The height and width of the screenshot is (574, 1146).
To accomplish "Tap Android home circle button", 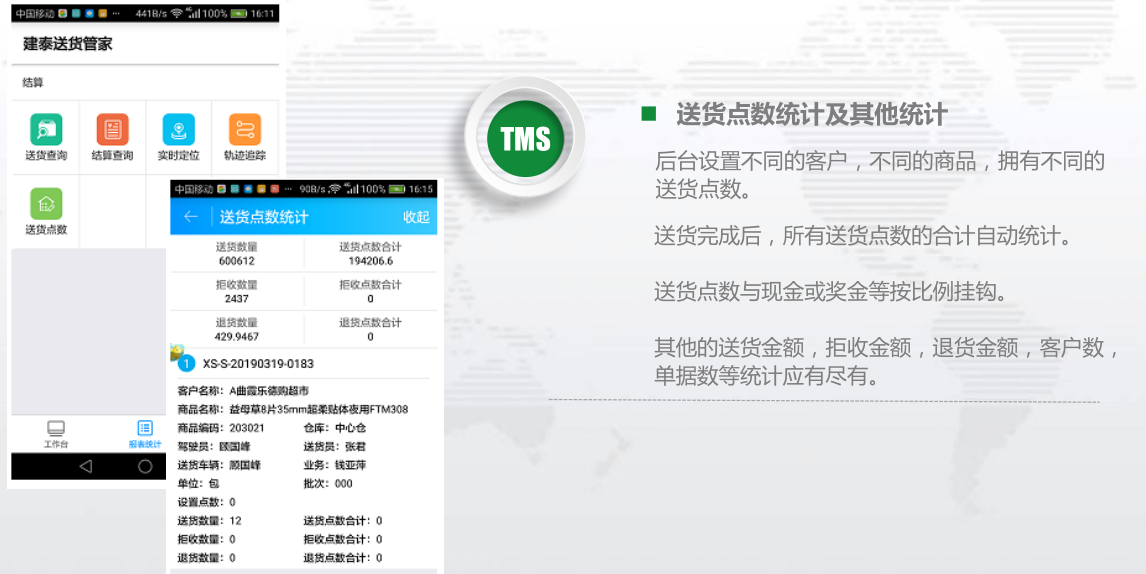I will click(x=145, y=466).
